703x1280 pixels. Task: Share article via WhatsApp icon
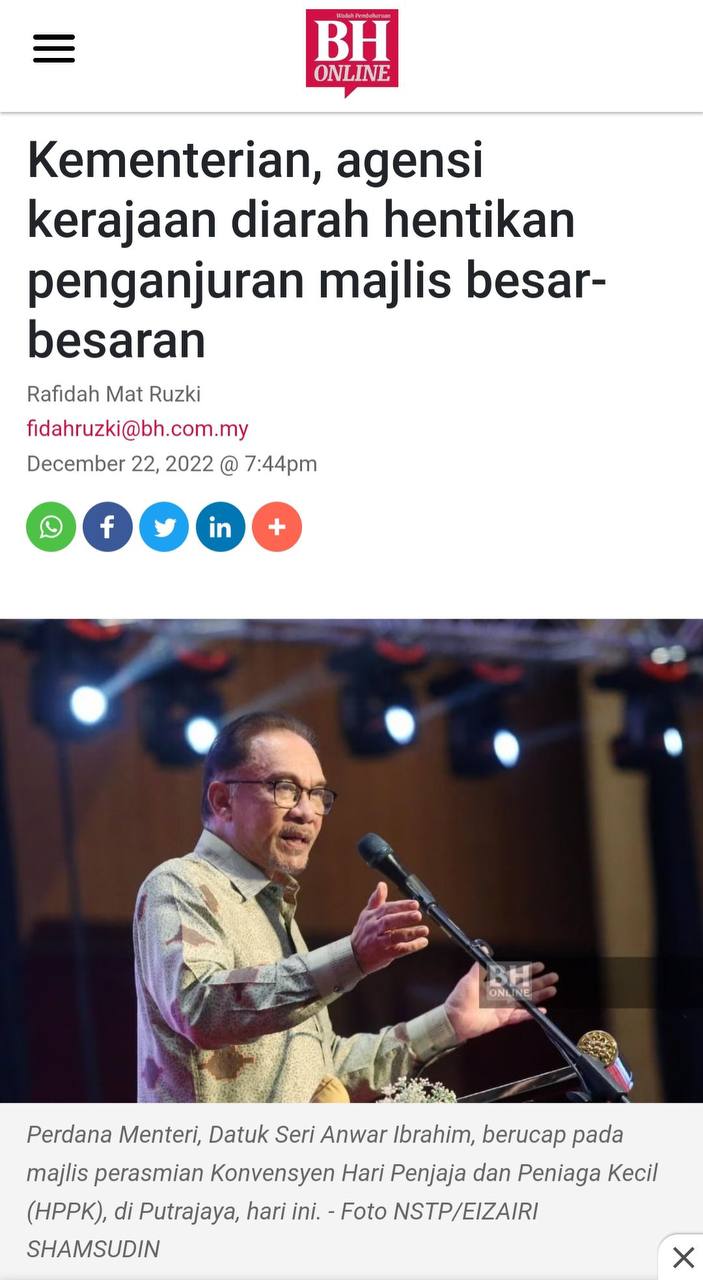(51, 527)
